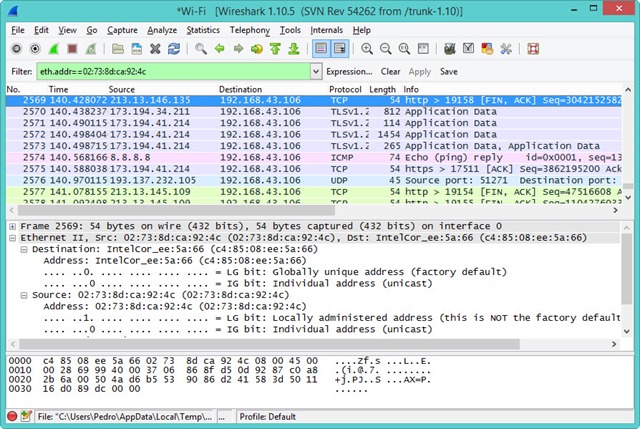640x429 pixels.
Task: Find a packet magnifier icon
Action: coord(201,49)
